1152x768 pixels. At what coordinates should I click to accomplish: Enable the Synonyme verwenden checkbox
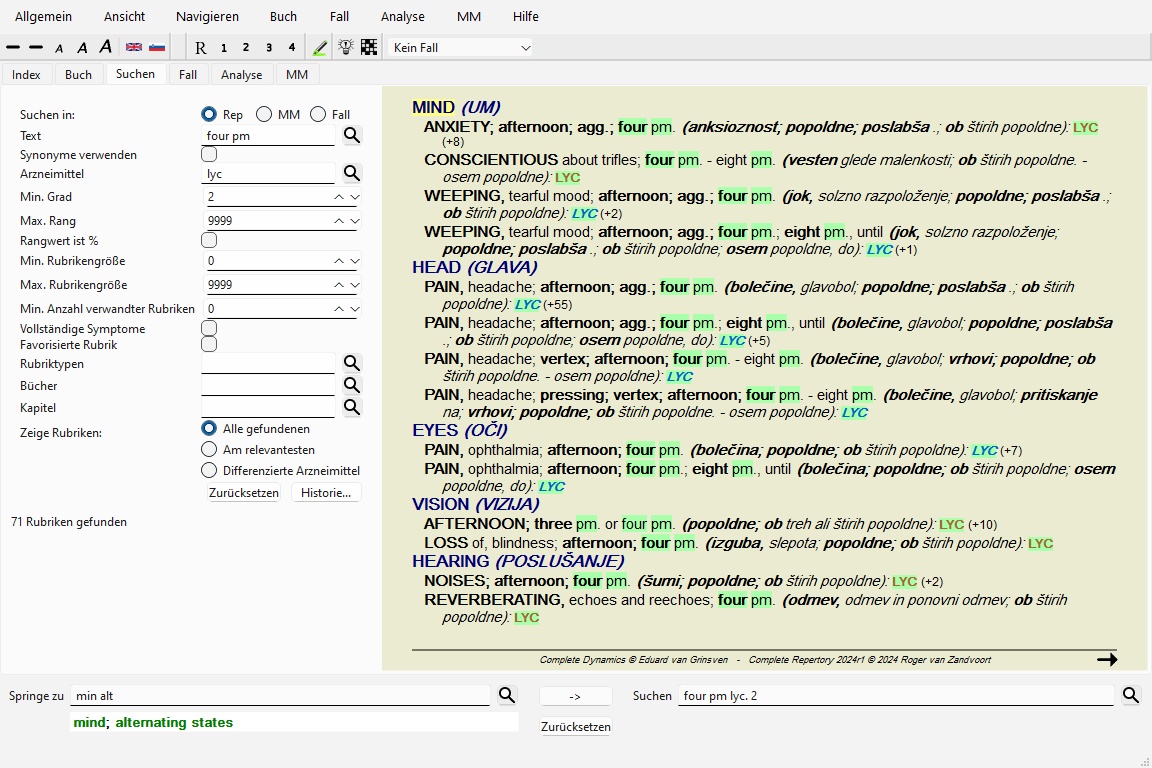pyautogui.click(x=209, y=155)
